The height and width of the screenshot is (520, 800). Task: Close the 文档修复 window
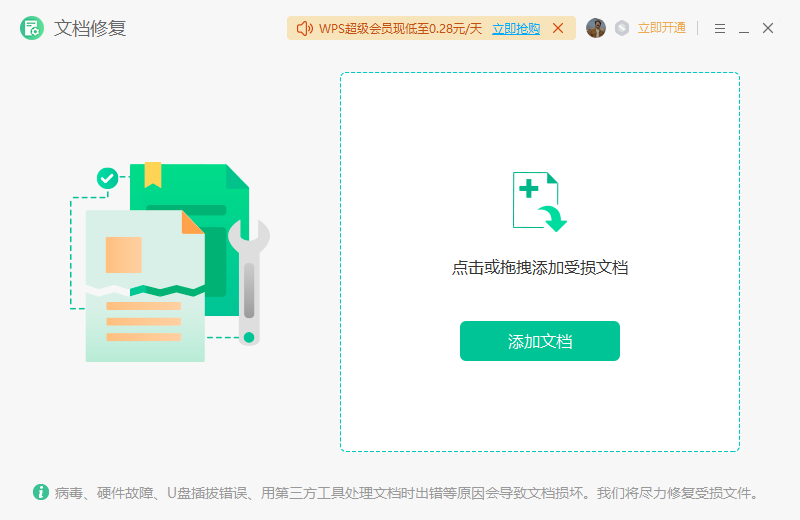768,28
